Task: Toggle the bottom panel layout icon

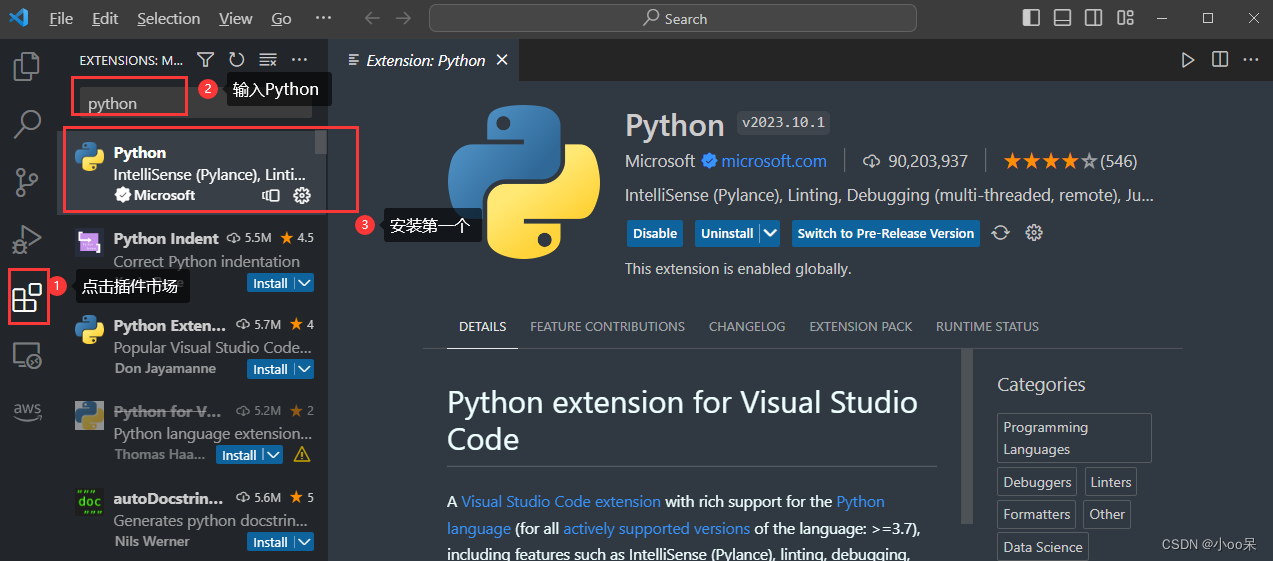Action: coord(1062,18)
